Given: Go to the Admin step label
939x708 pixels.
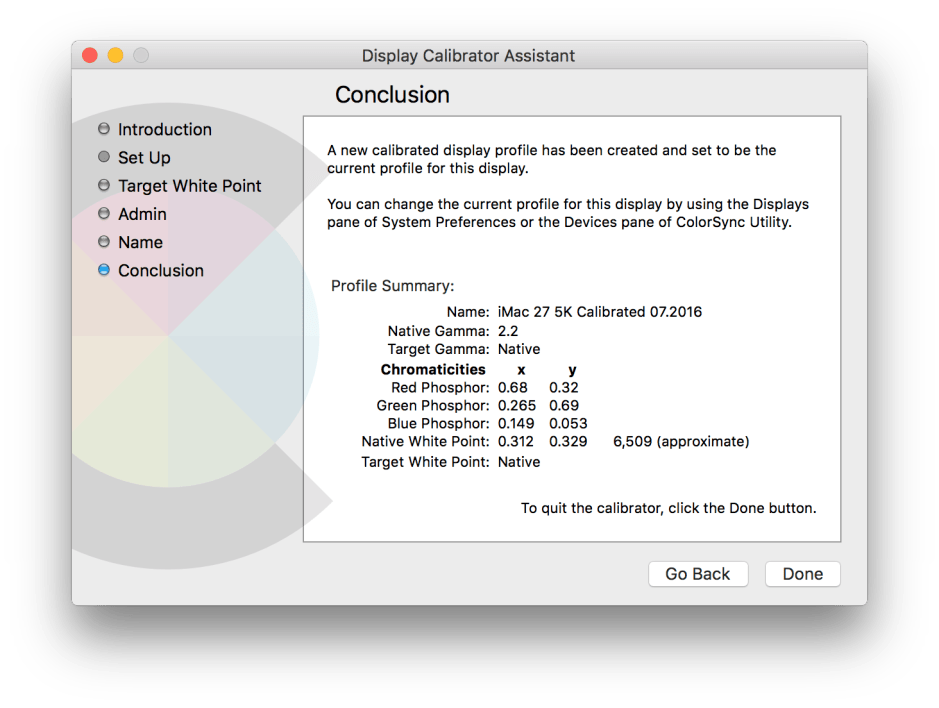Looking at the screenshot, I should [x=142, y=214].
